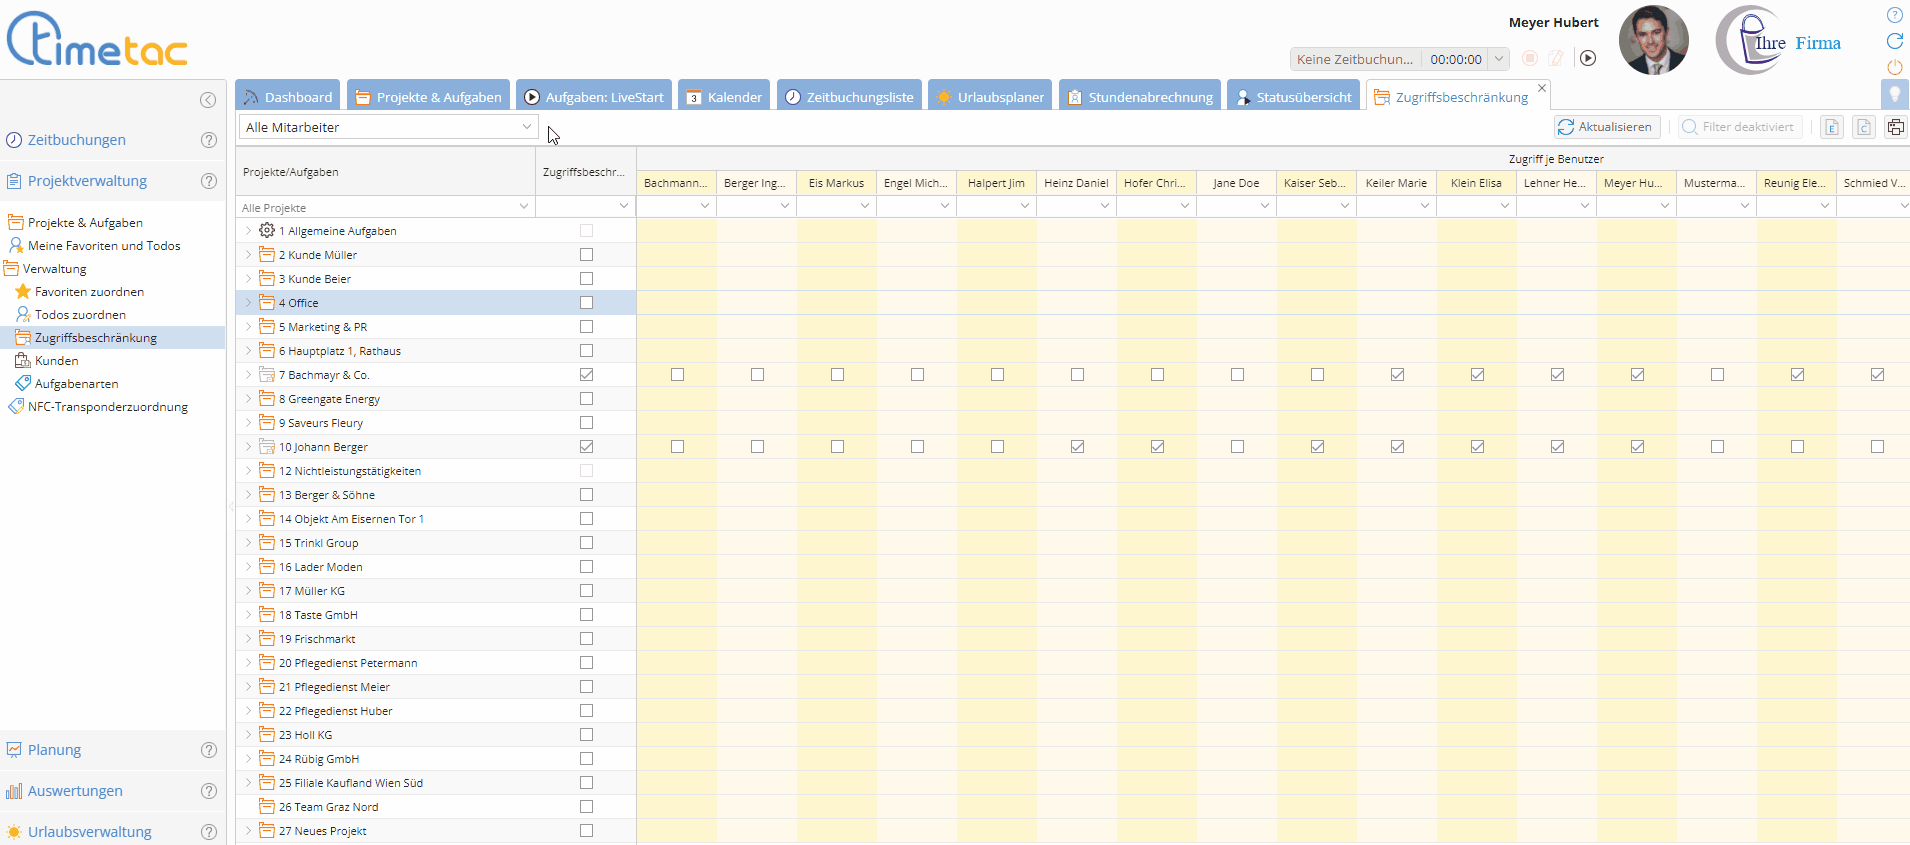Open the help icon next to Zeitbuchungen
The height and width of the screenshot is (845, 1910).
tap(208, 140)
